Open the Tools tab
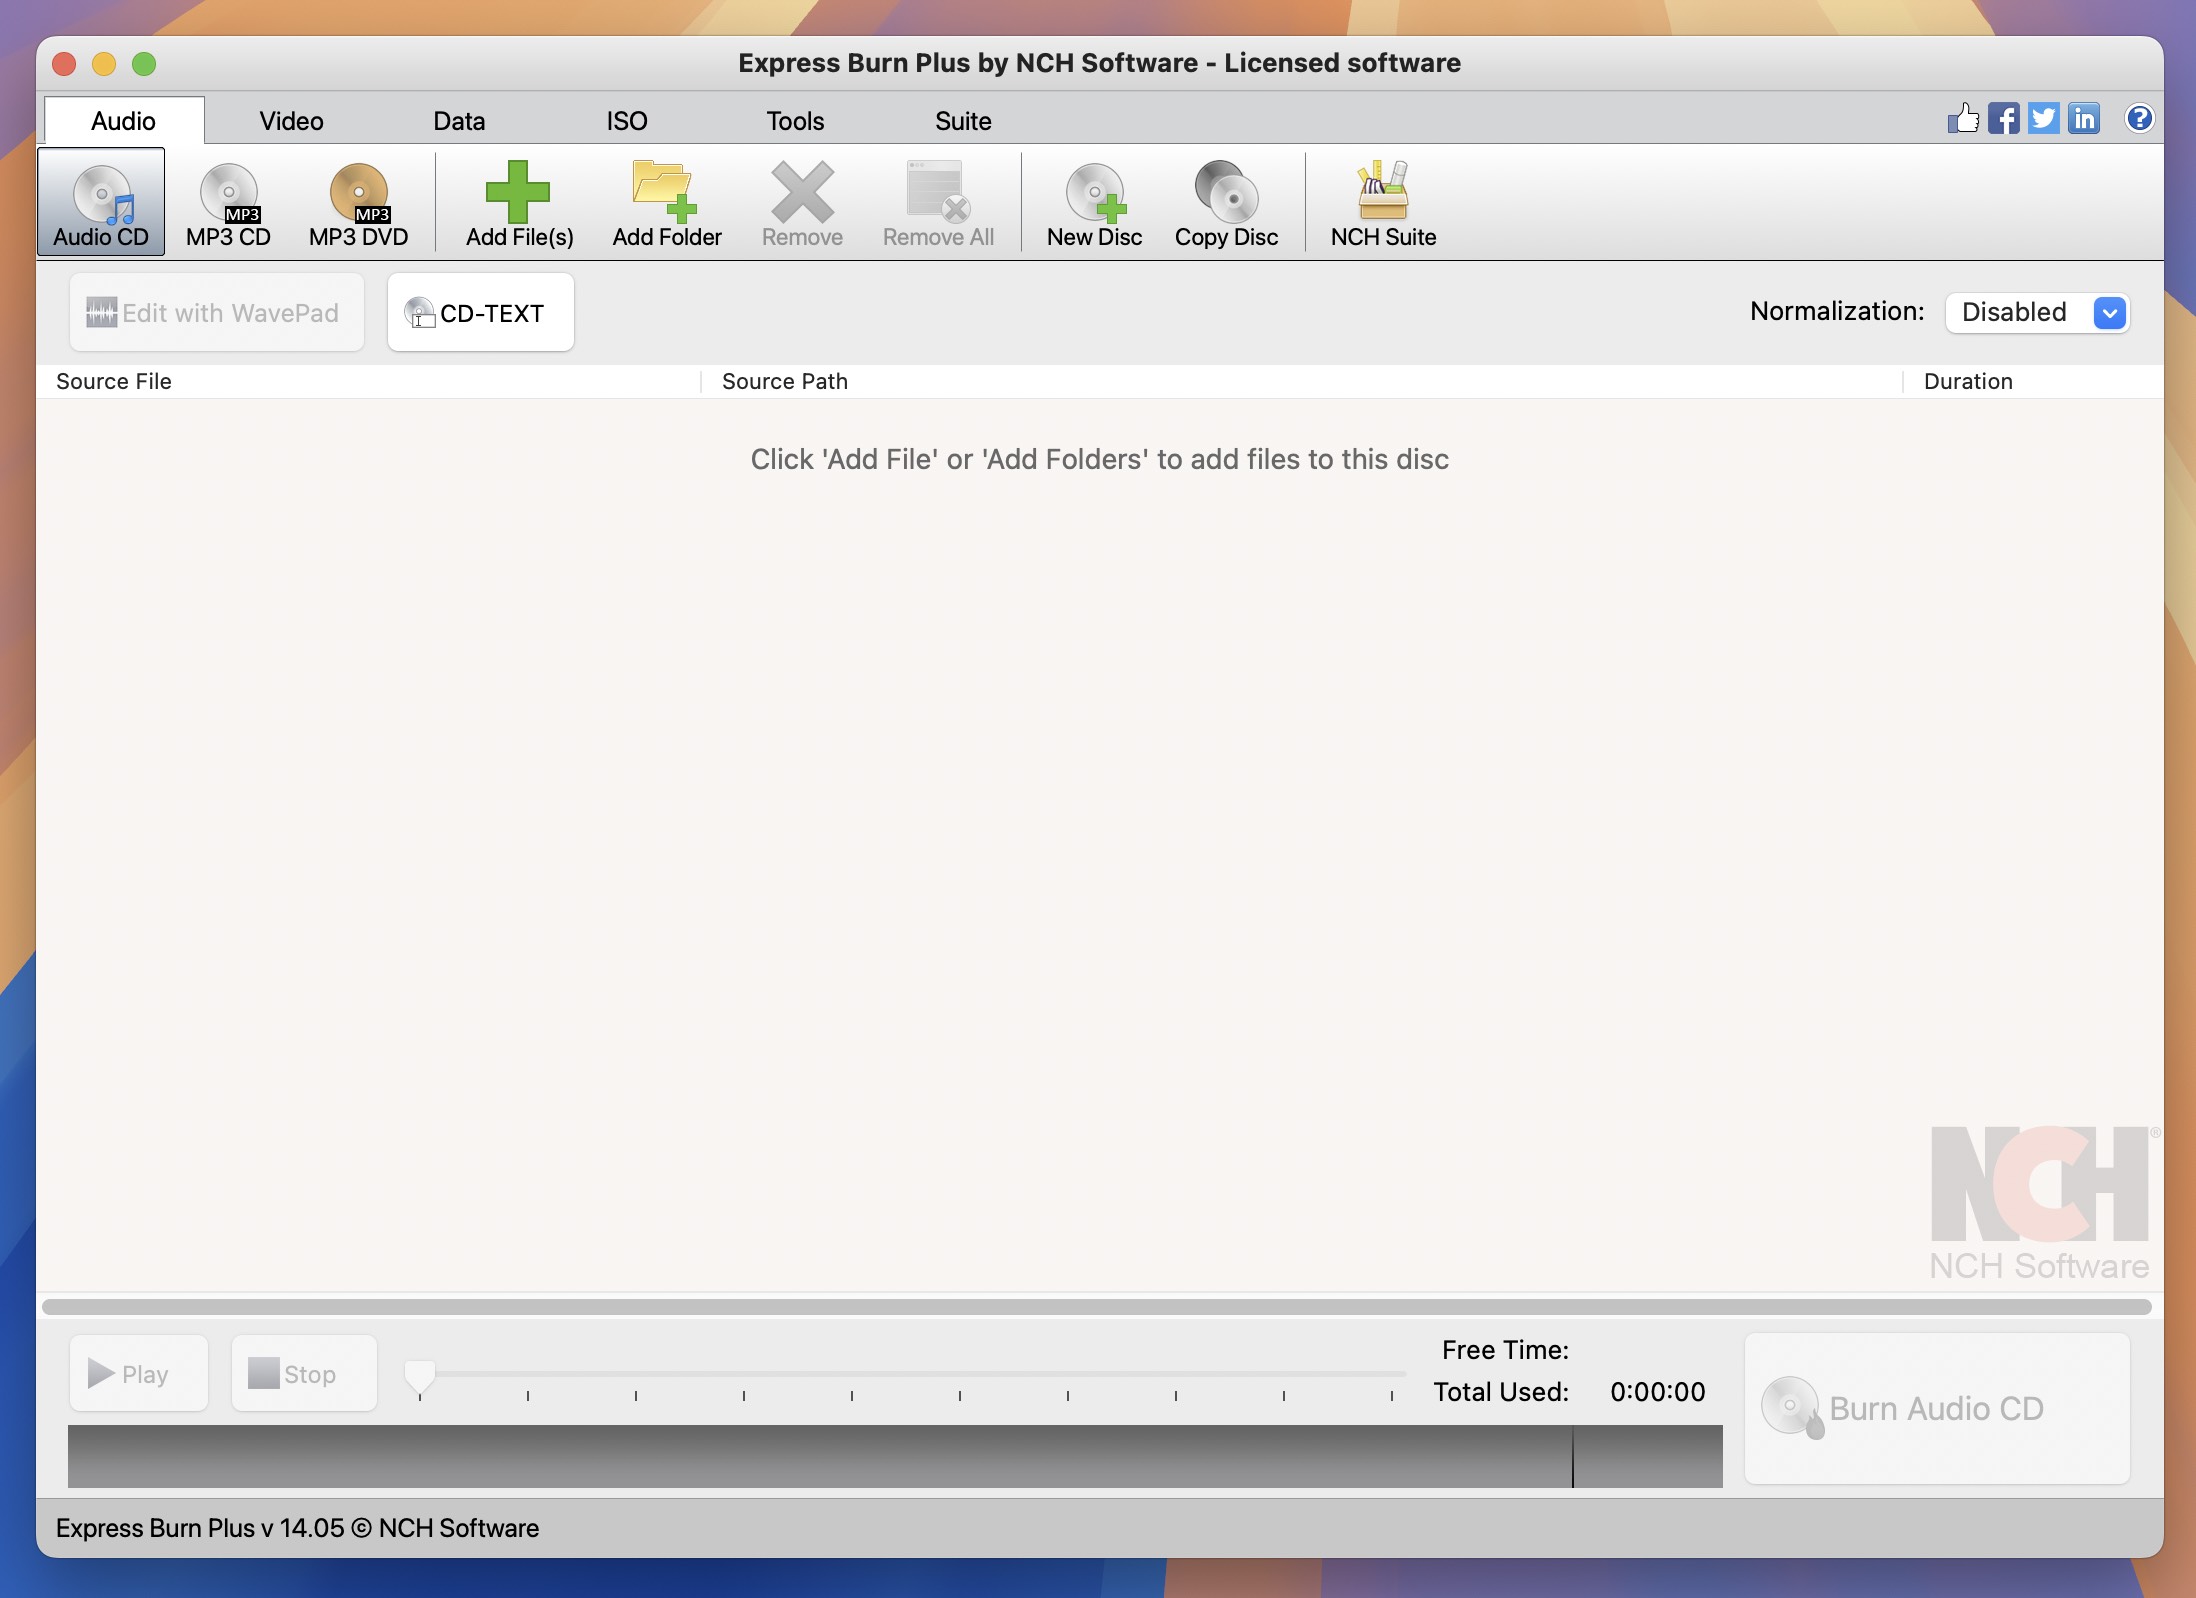Image resolution: width=2196 pixels, height=1598 pixels. 795,121
